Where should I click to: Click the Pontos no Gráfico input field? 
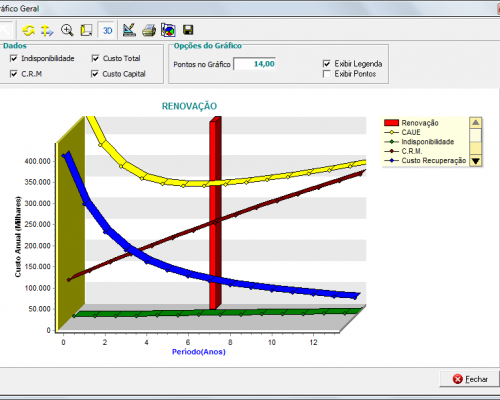pos(255,64)
